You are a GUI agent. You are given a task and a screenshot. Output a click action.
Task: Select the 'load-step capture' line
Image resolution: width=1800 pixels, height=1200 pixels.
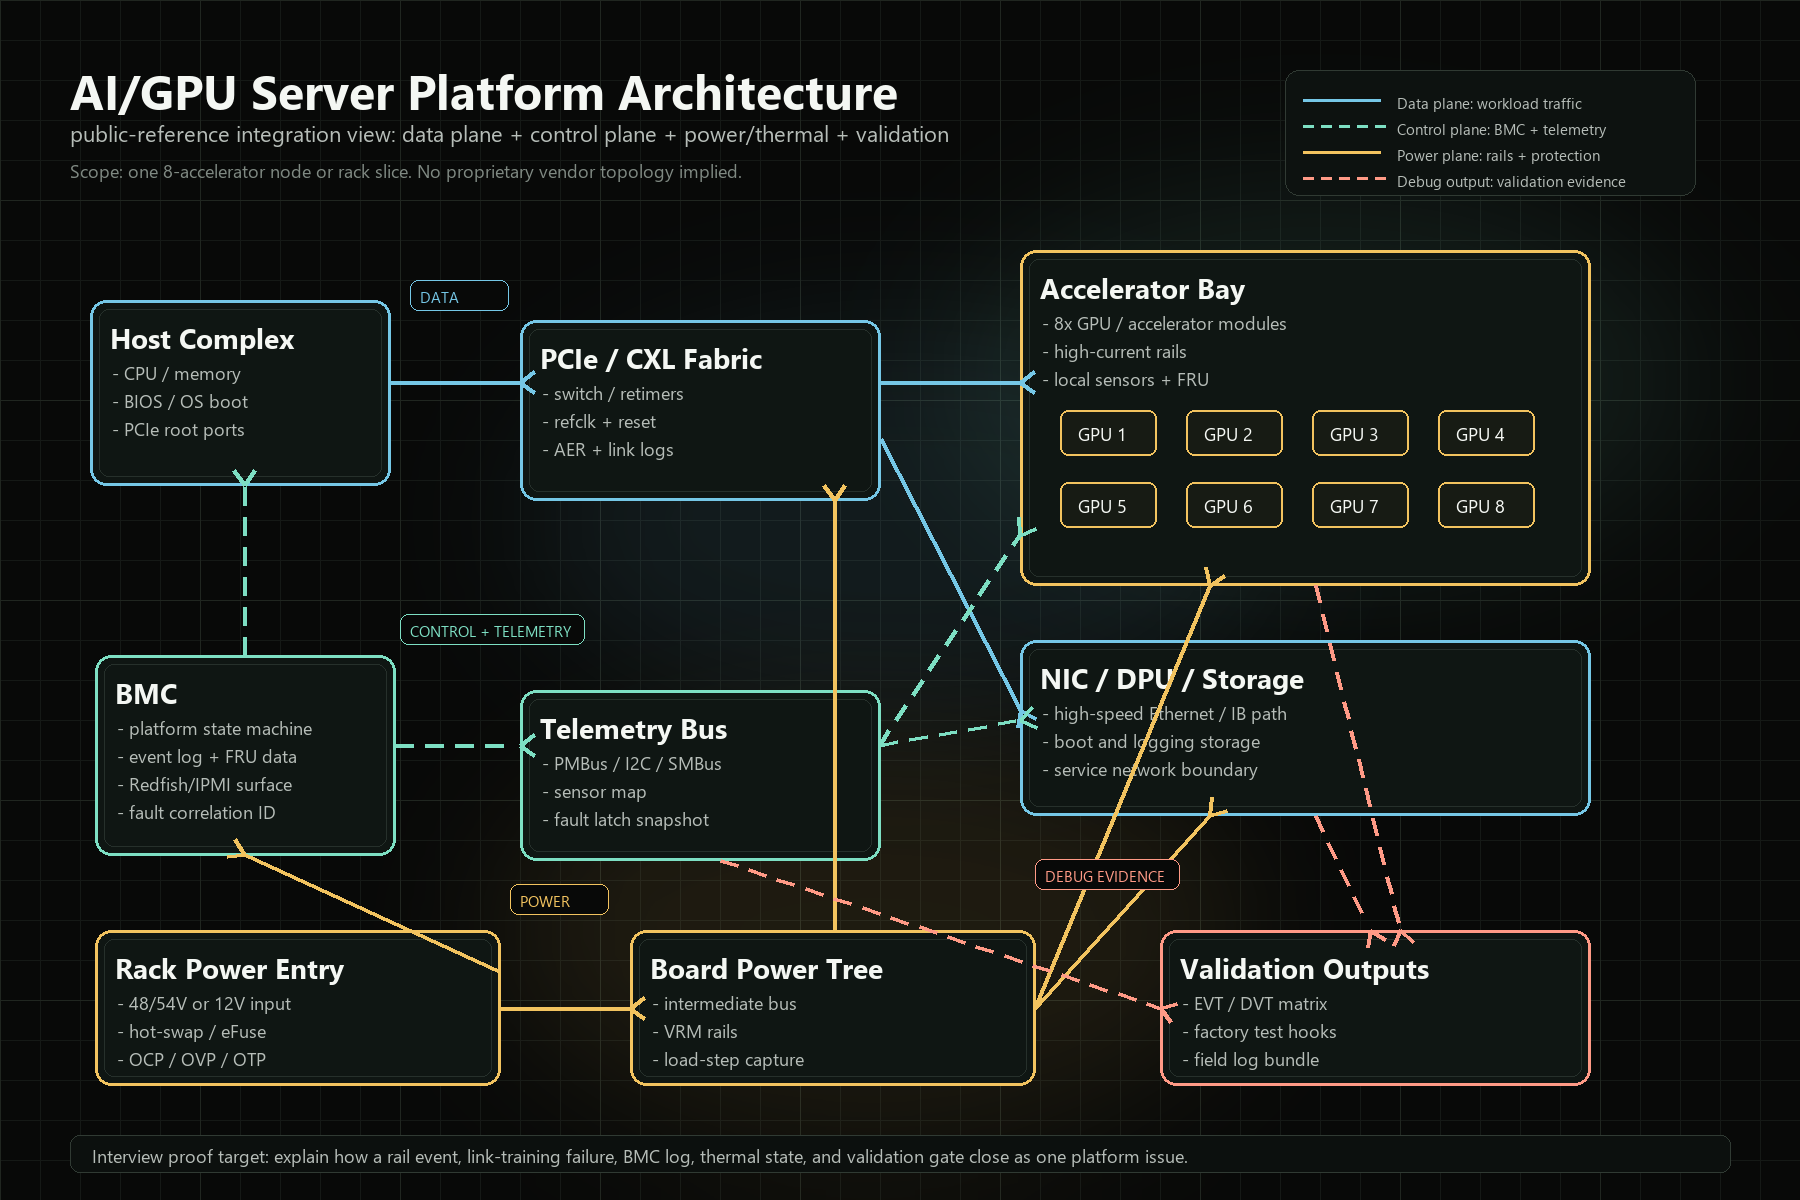click(728, 1060)
